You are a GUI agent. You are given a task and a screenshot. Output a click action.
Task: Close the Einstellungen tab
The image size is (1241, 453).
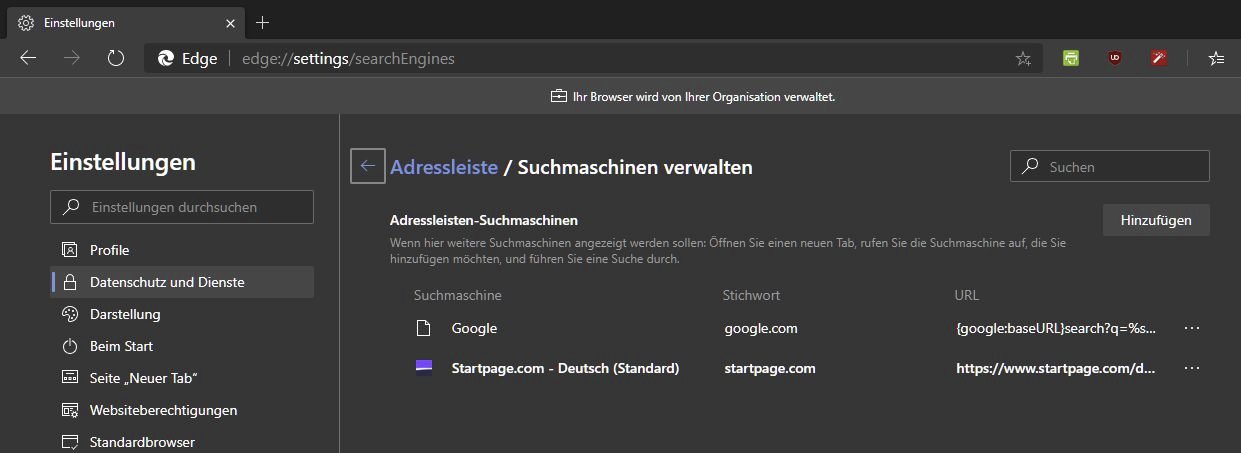[x=231, y=22]
